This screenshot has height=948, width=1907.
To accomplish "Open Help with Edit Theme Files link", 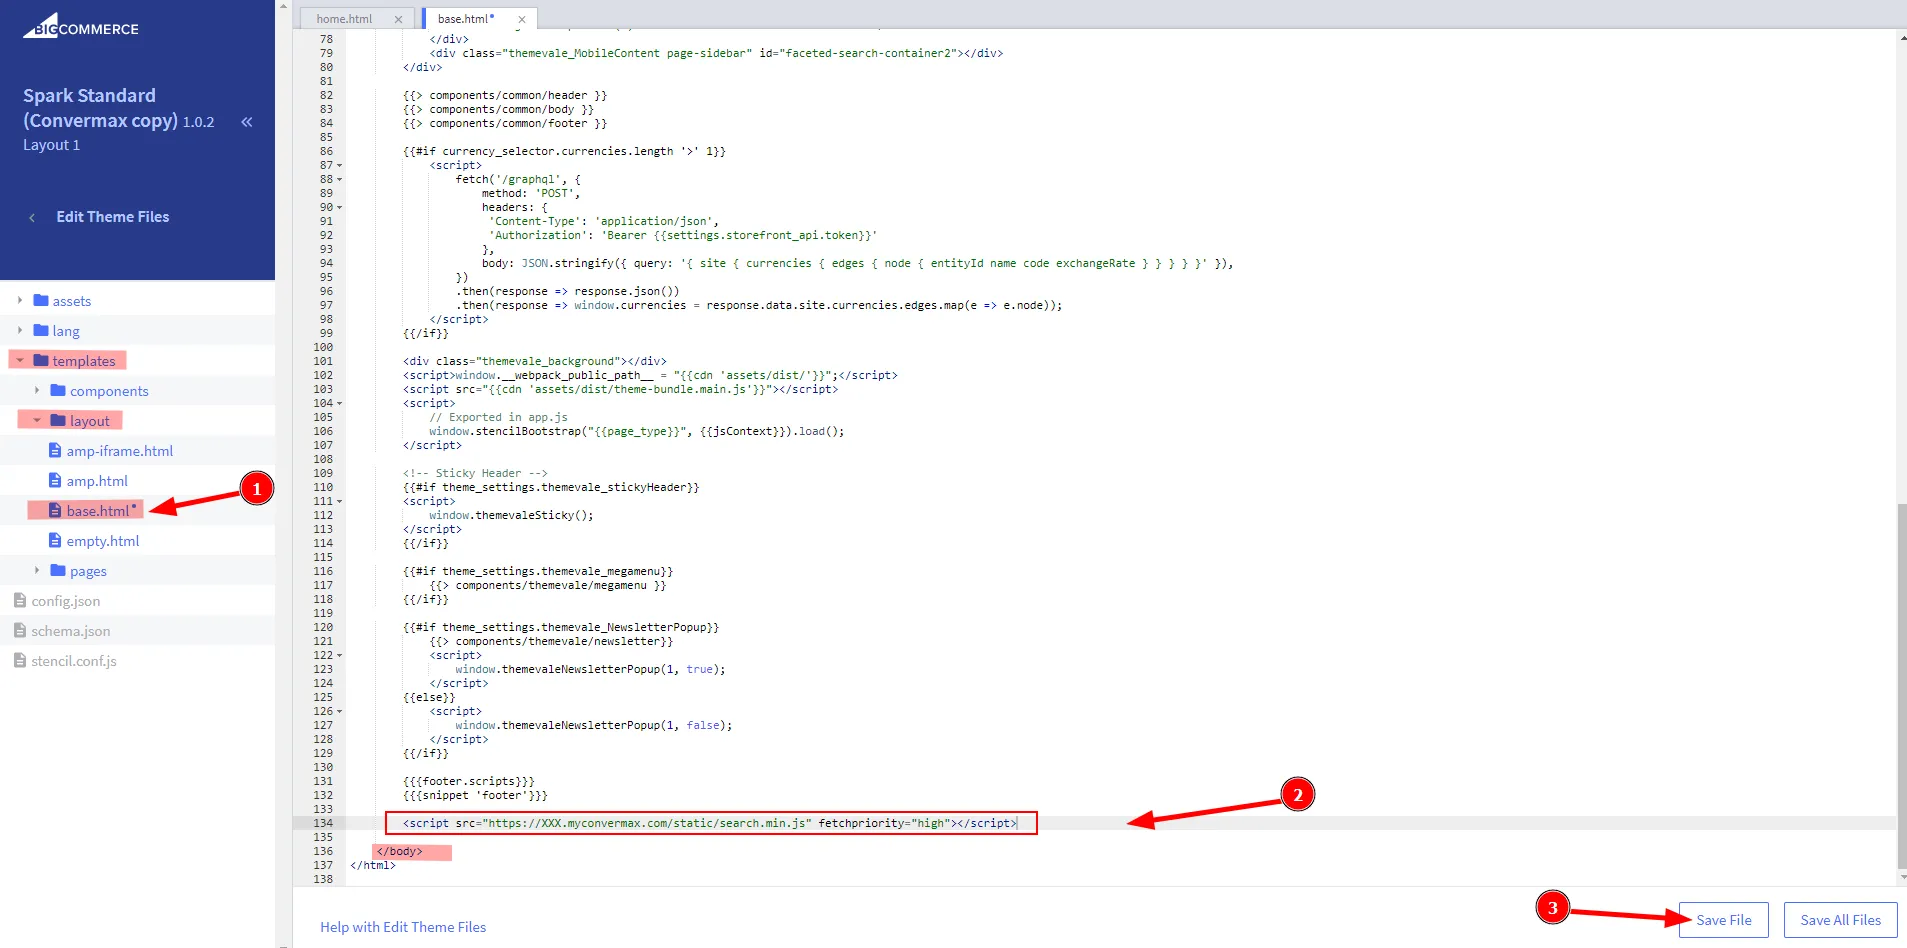I will tap(403, 927).
